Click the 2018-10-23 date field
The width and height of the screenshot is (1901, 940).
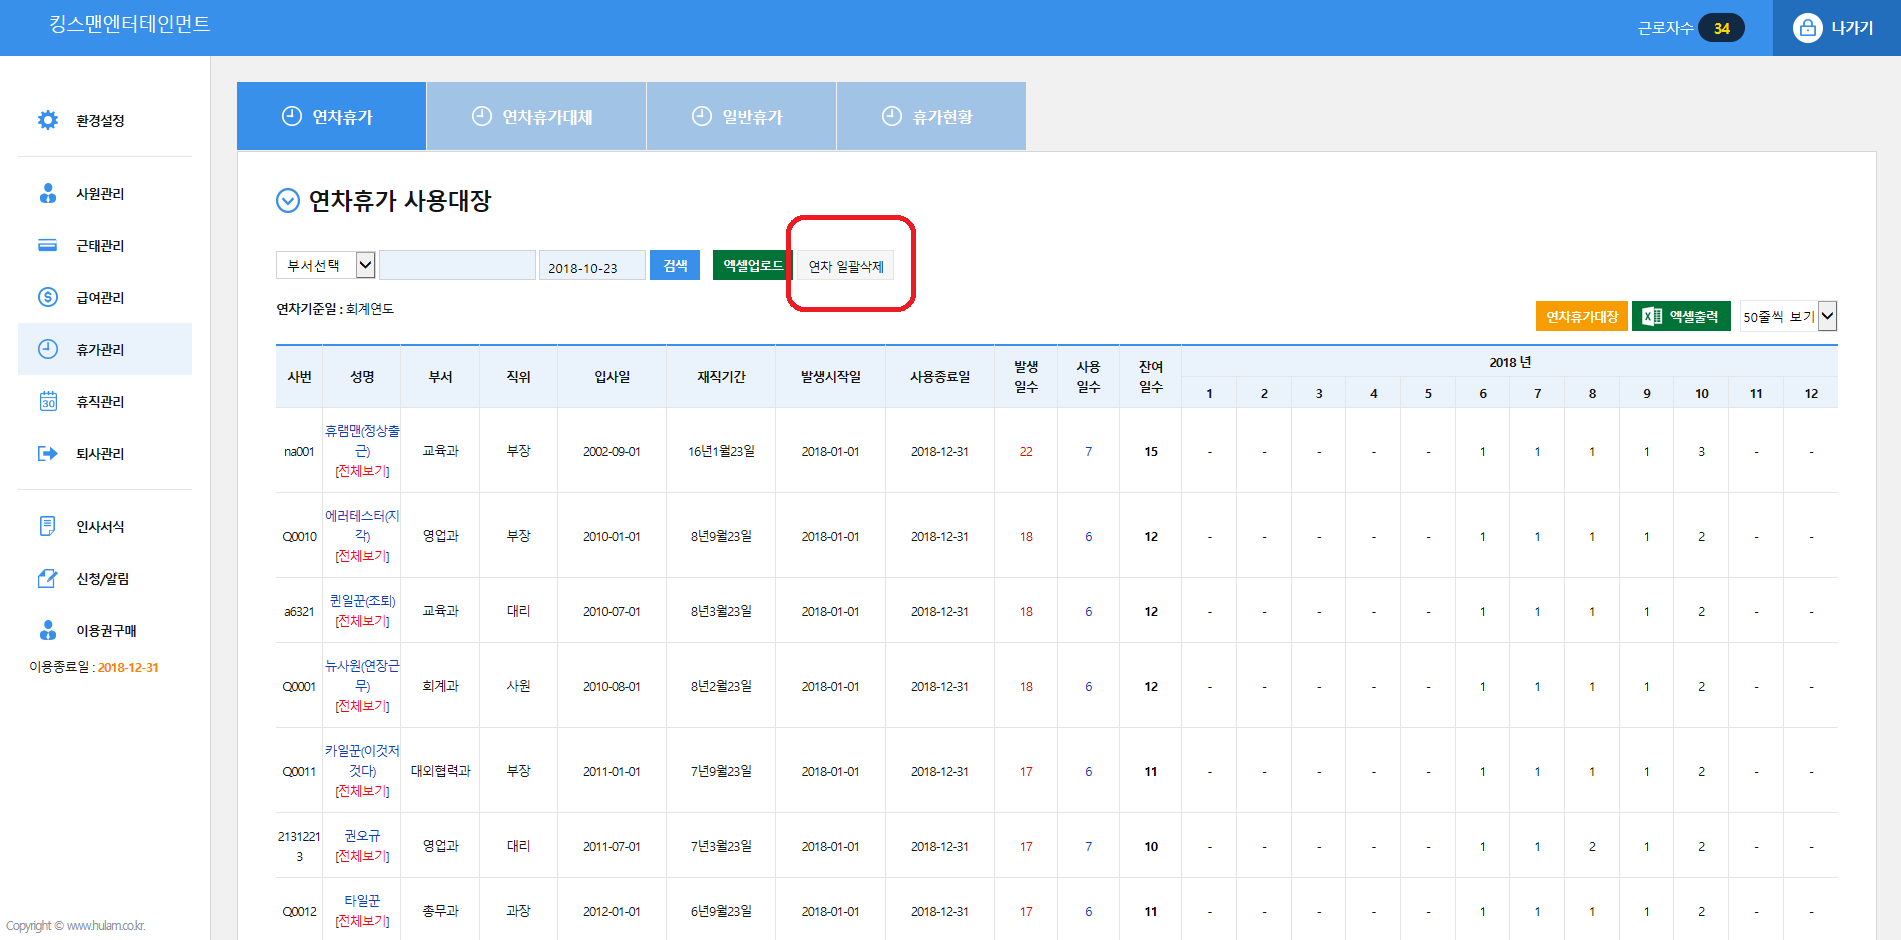[591, 267]
